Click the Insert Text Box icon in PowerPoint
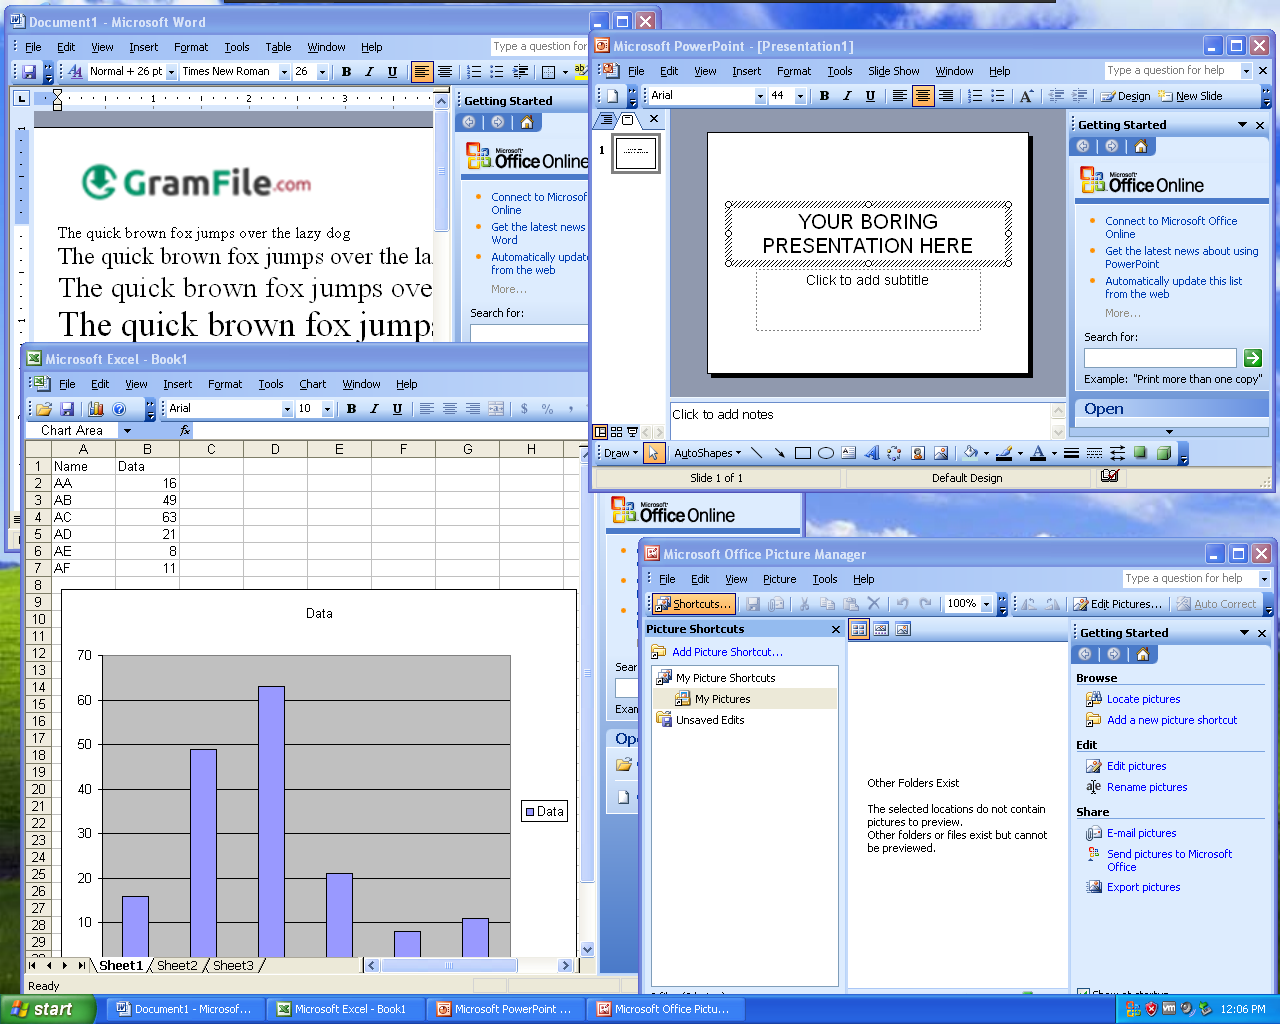The image size is (1280, 1024). [848, 453]
